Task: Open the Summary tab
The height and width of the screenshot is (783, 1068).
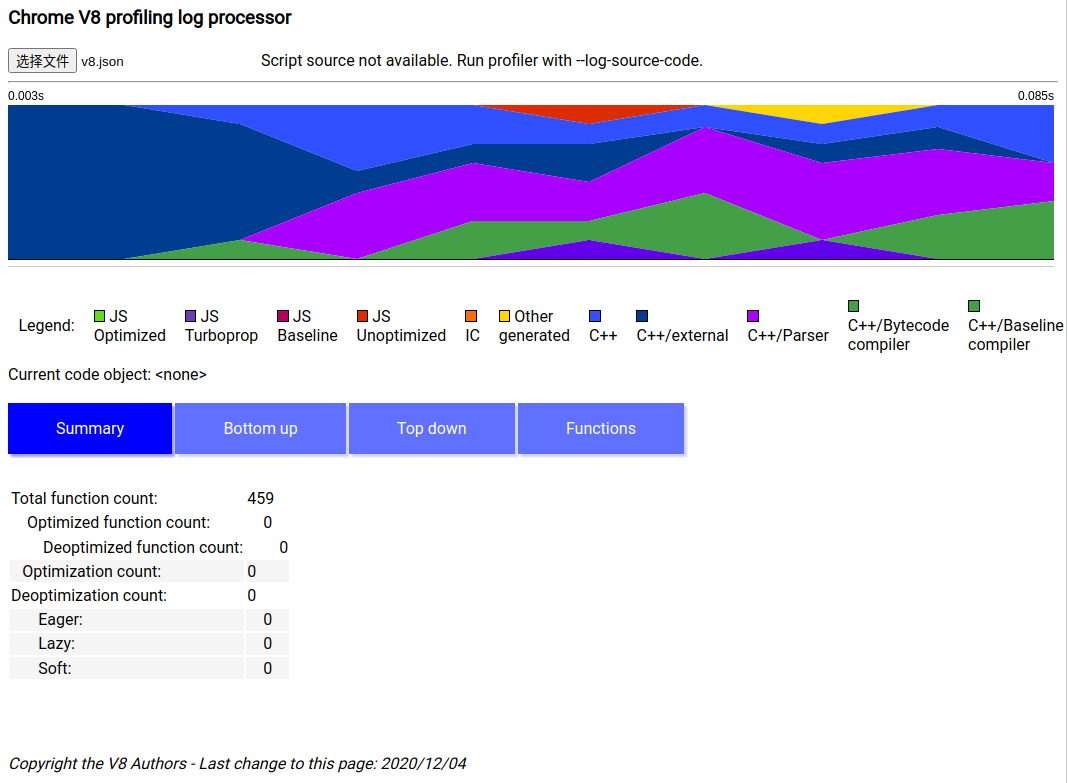Action: pos(90,428)
